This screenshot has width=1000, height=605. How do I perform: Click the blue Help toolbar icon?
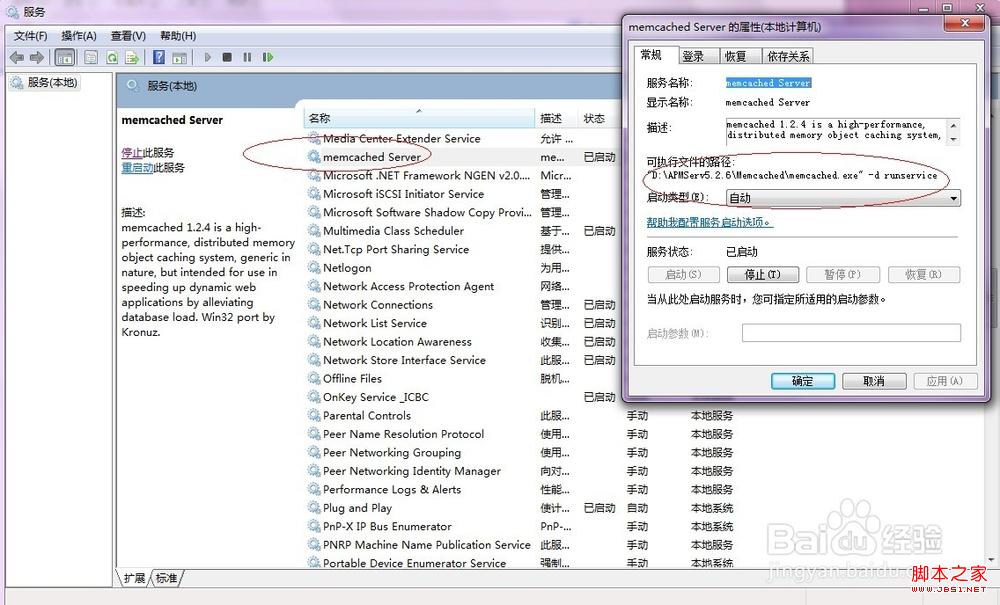159,57
